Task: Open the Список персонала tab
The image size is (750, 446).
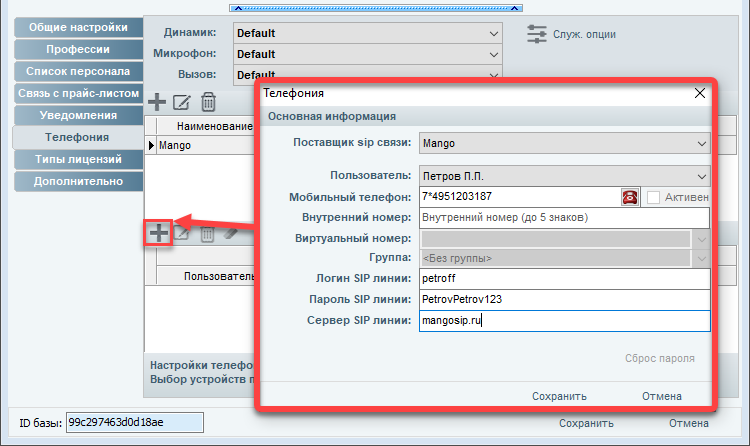Action: click(x=75, y=71)
